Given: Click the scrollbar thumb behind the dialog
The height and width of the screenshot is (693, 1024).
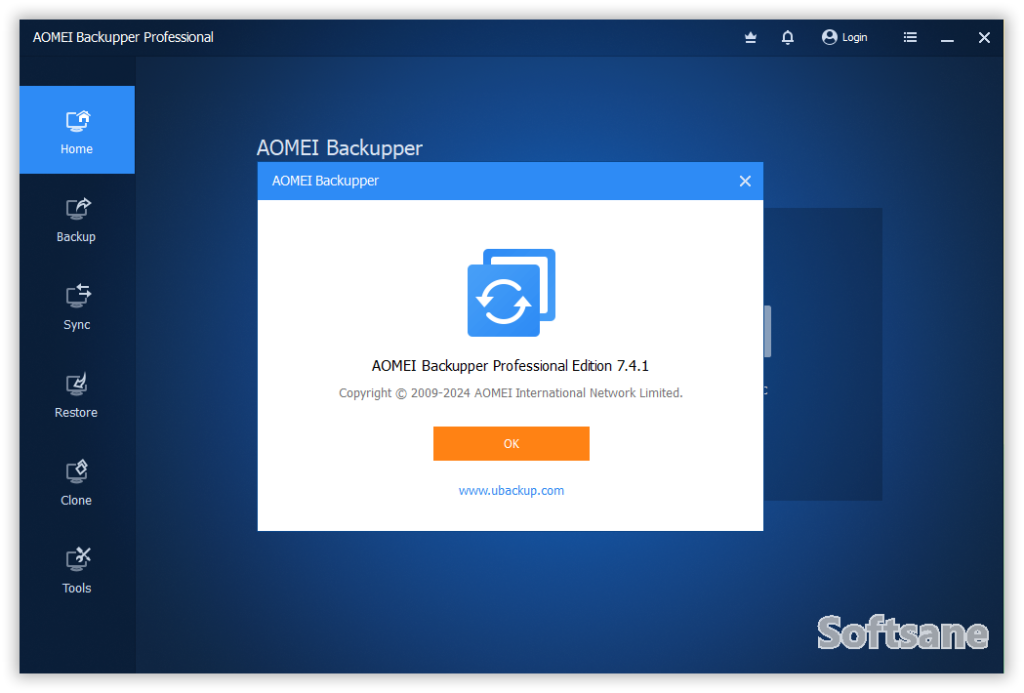Looking at the screenshot, I should pyautogui.click(x=767, y=331).
